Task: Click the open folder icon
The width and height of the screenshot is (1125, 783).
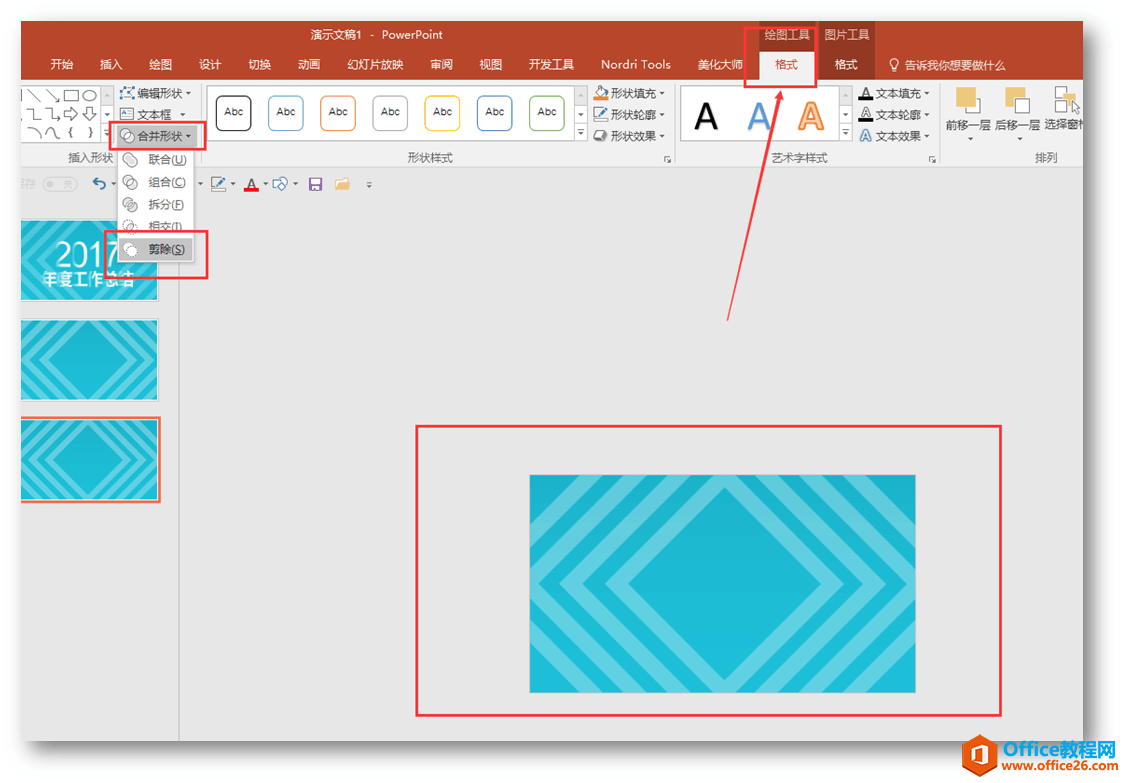Action: (x=342, y=184)
